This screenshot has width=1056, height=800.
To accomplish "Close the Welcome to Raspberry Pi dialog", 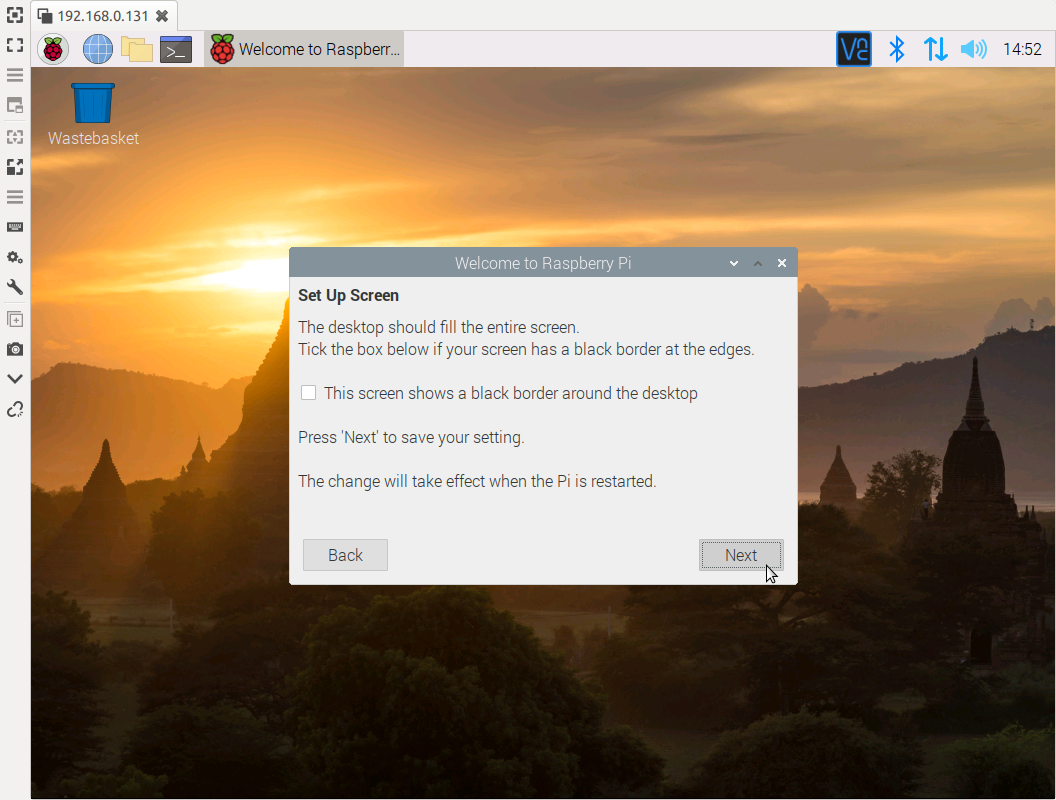I will click(x=782, y=263).
